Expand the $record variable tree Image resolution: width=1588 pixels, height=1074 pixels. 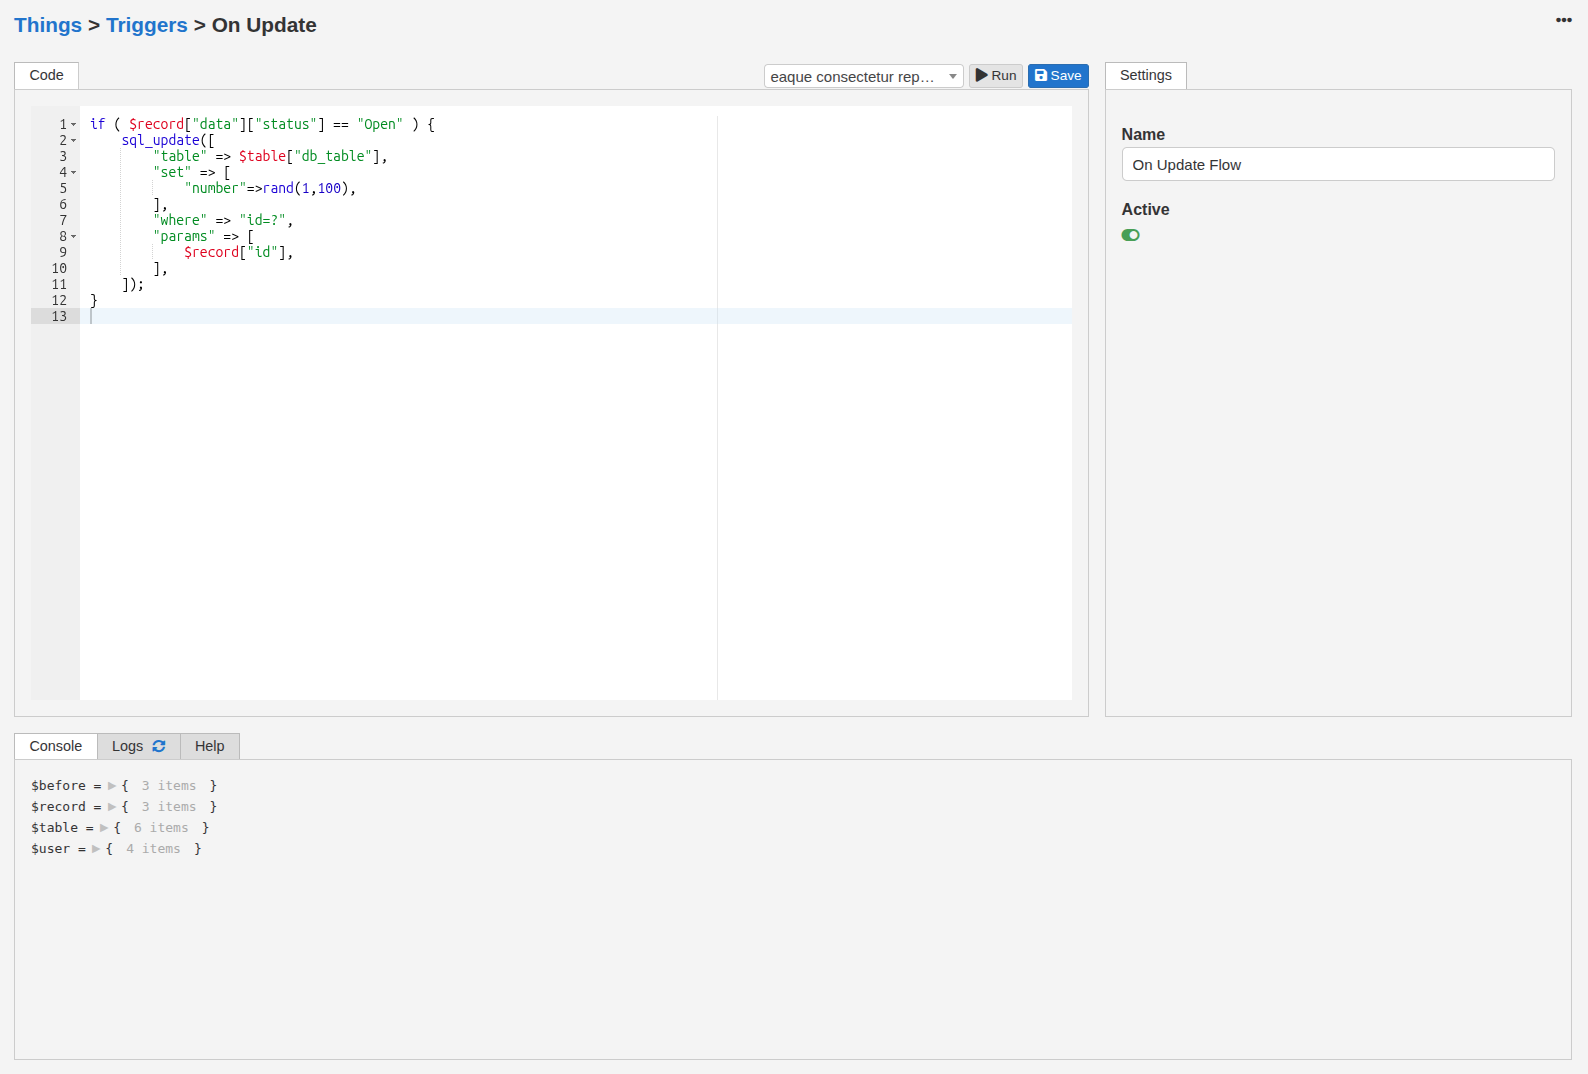coord(112,807)
